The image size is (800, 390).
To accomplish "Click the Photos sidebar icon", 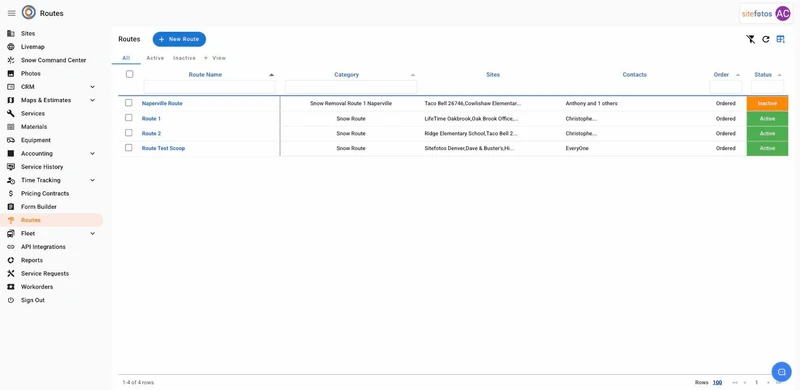I will (11, 74).
